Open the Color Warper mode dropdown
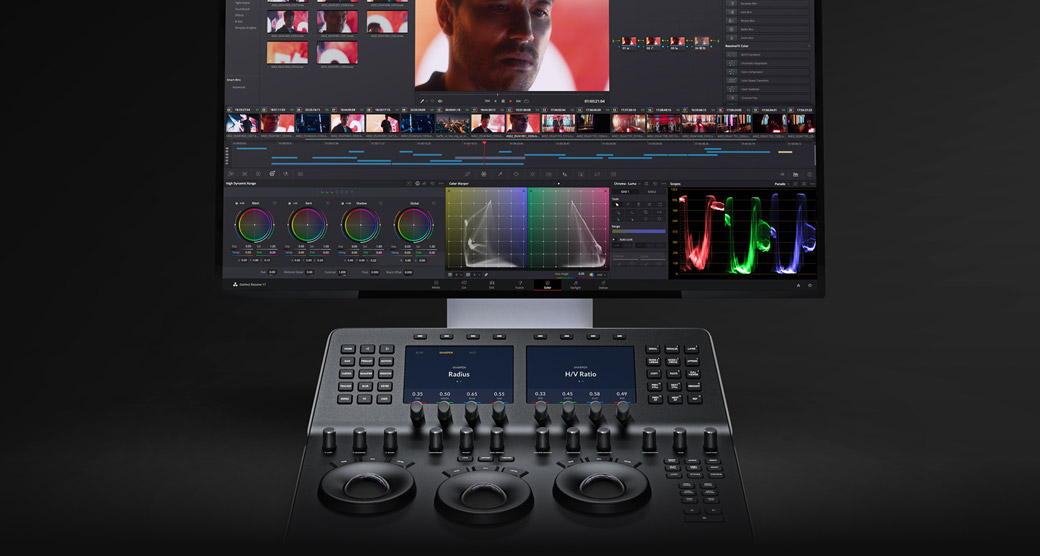This screenshot has height=556, width=1040. (x=558, y=184)
